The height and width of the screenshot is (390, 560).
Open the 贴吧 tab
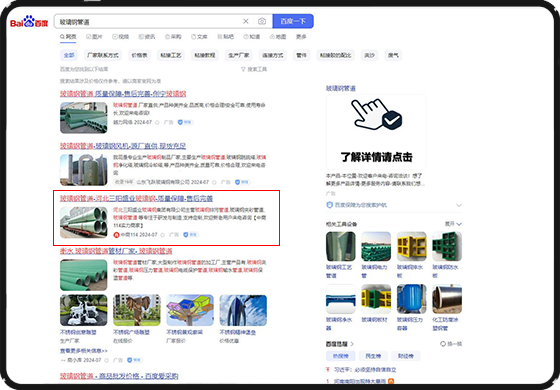(225, 36)
